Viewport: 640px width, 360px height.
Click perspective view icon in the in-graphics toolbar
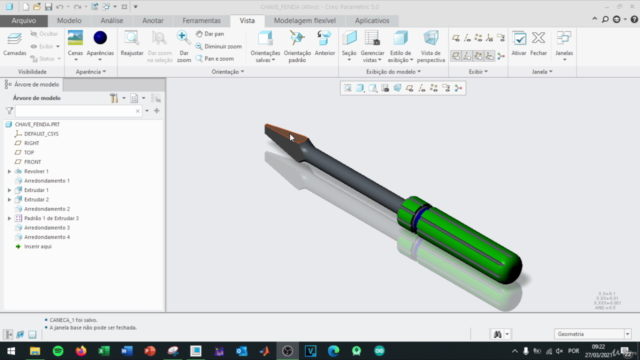(397, 88)
